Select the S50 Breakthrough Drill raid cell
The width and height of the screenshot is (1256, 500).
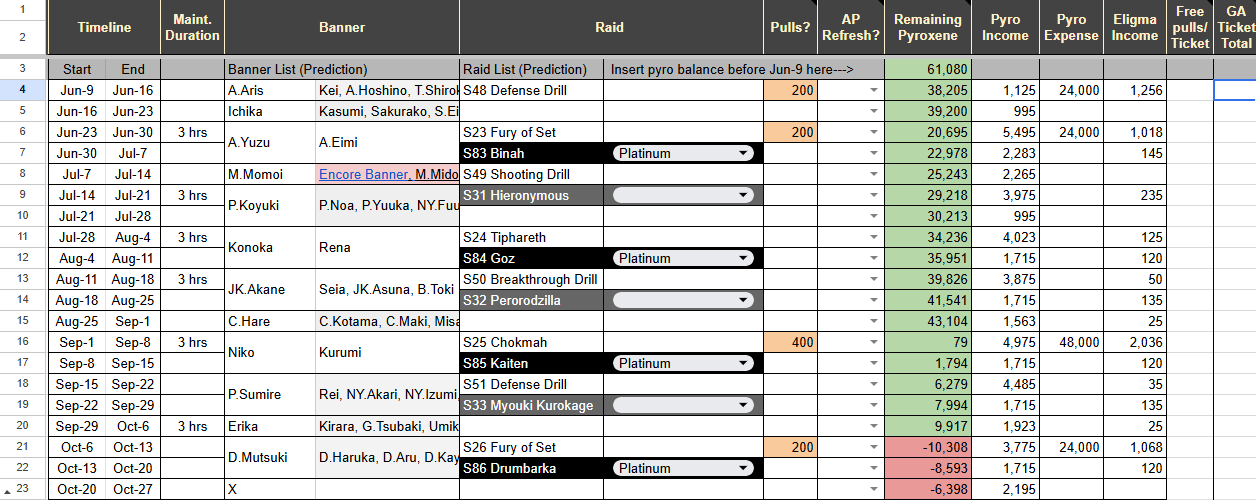[x=531, y=279]
